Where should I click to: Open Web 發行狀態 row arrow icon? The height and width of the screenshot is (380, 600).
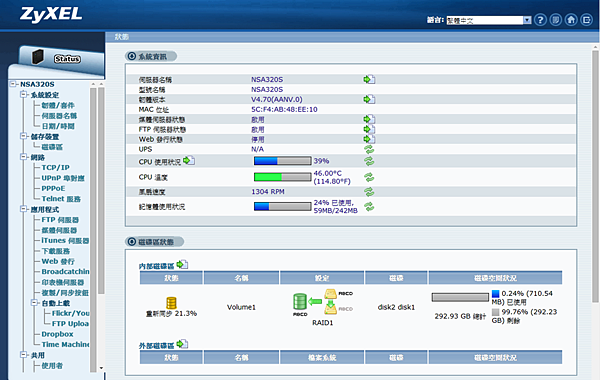[369, 139]
